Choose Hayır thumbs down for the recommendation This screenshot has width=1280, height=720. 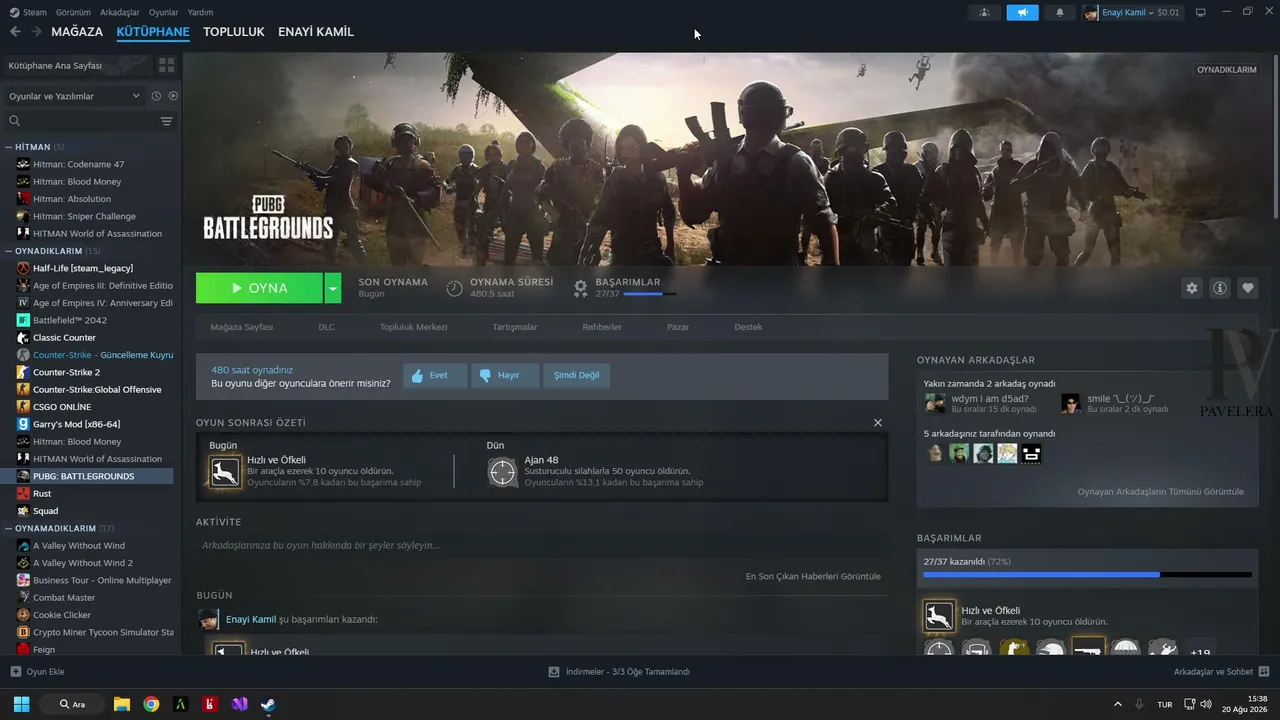[505, 375]
